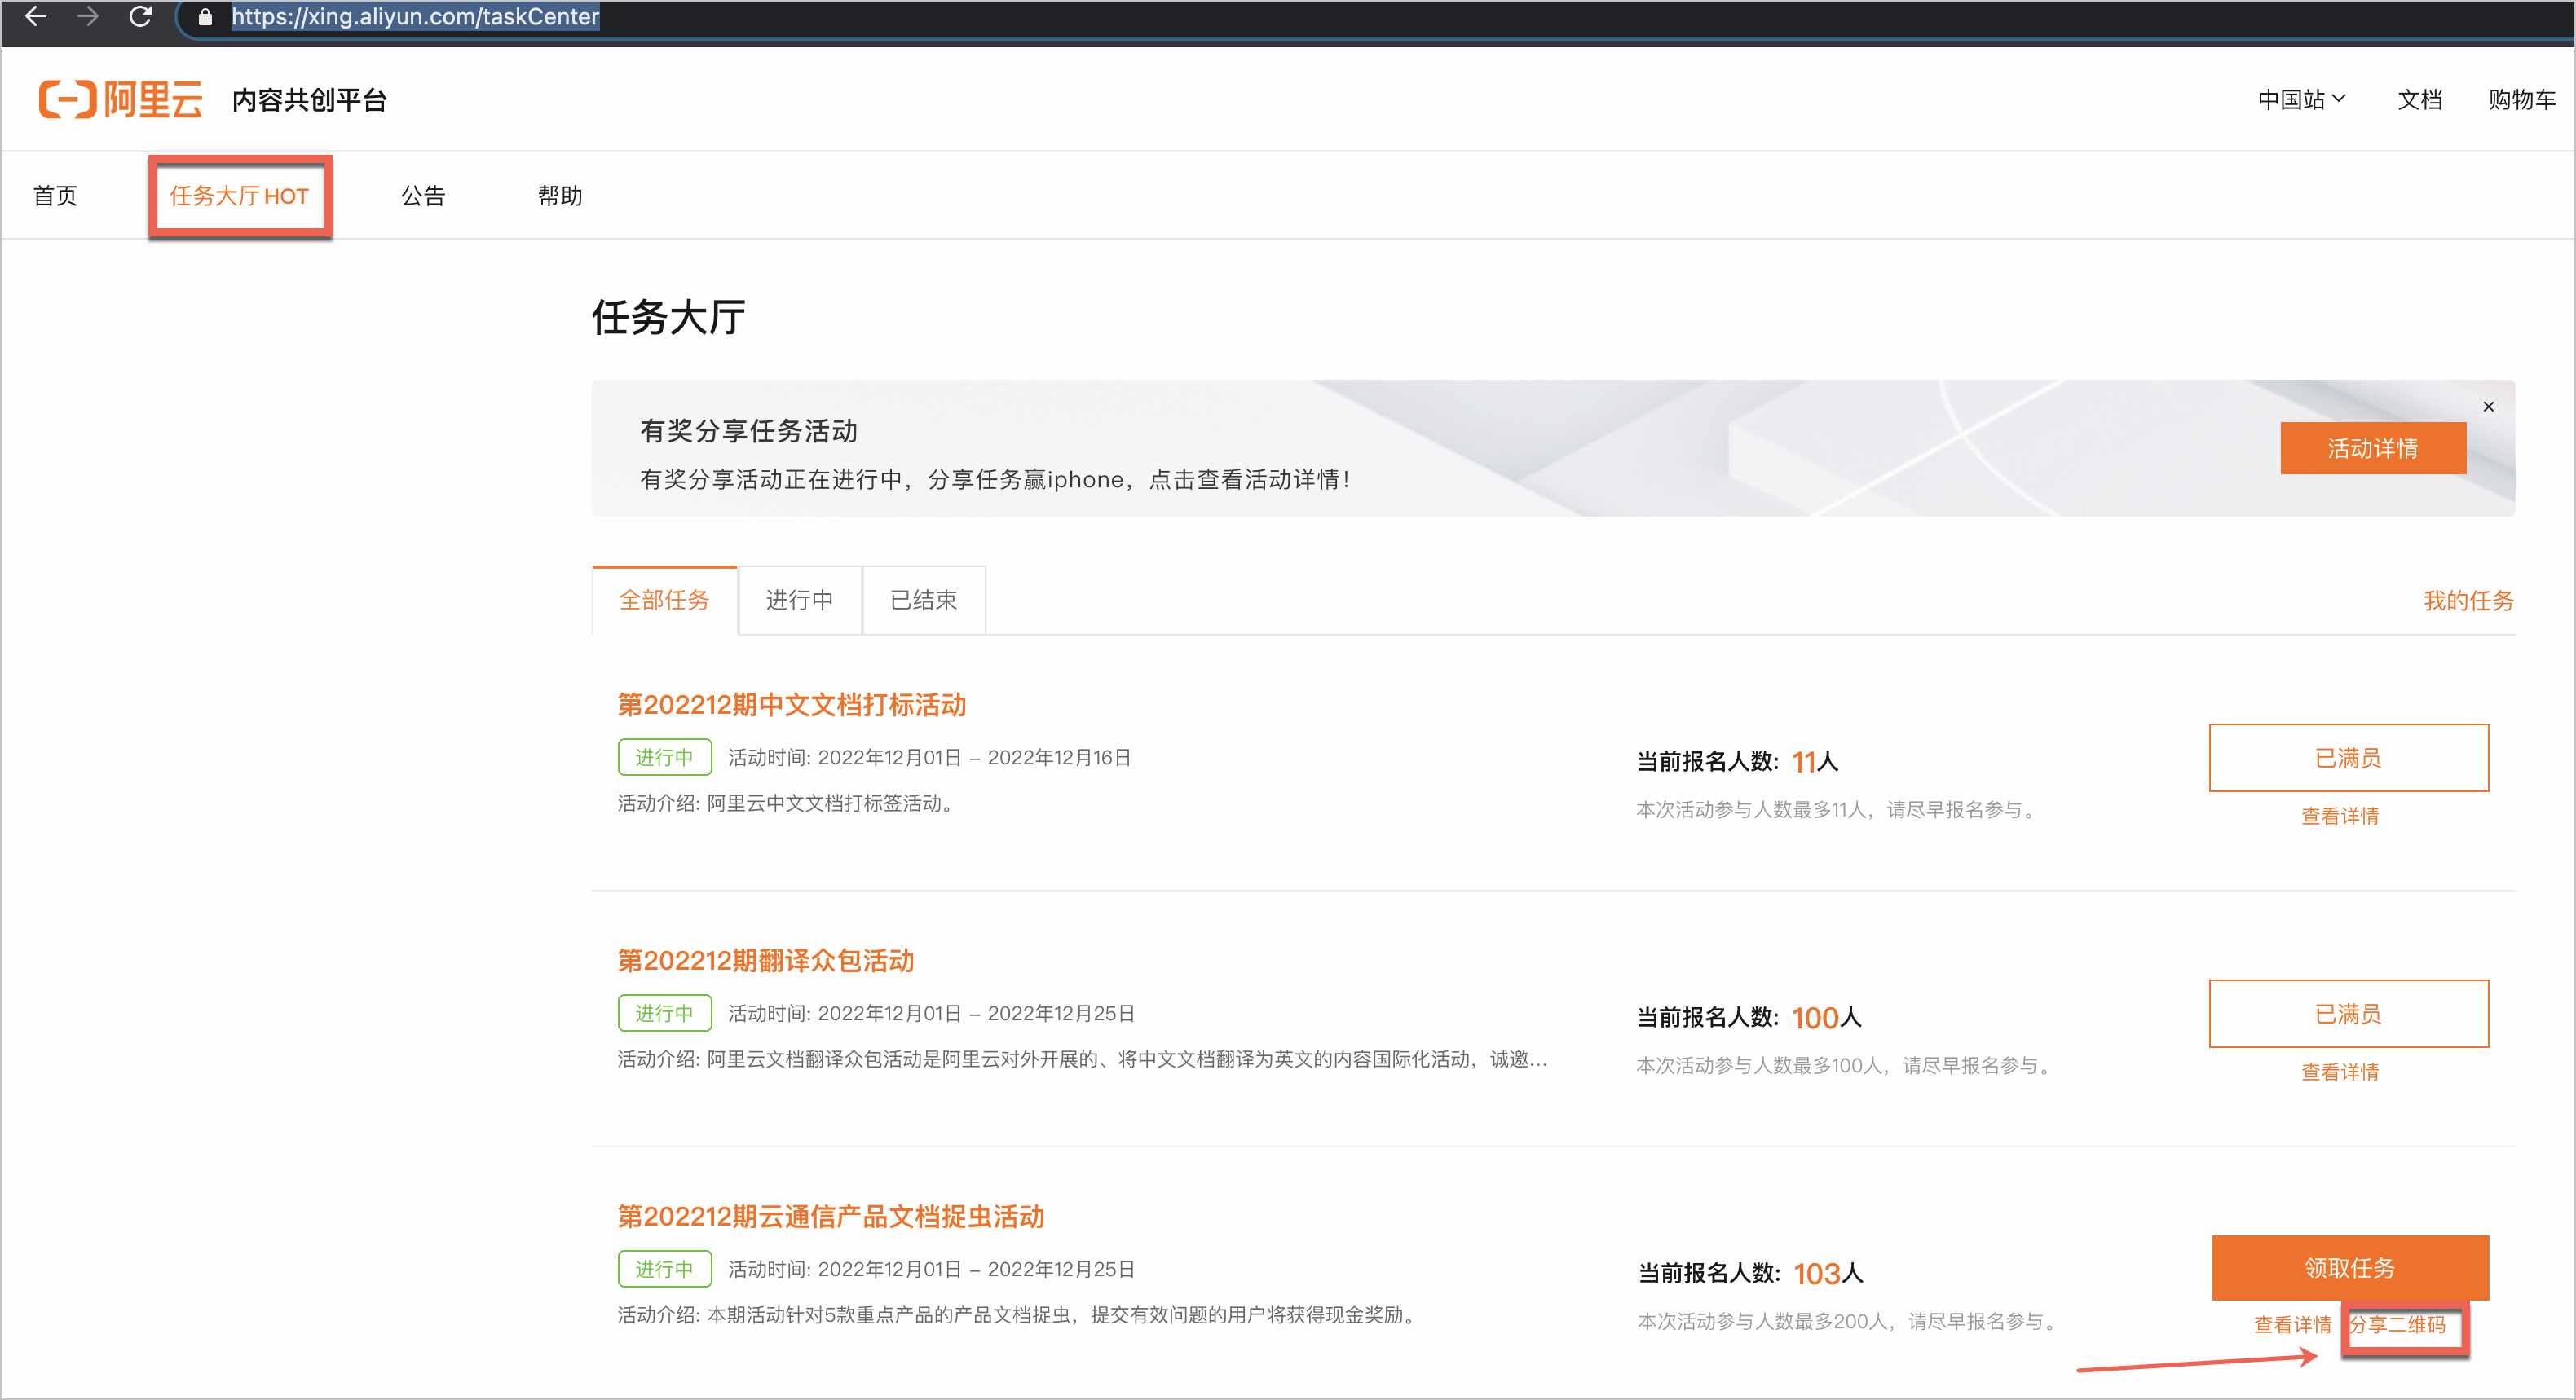Click 内容共创平台 header text
The width and height of the screenshot is (2576, 1400).
tap(309, 100)
